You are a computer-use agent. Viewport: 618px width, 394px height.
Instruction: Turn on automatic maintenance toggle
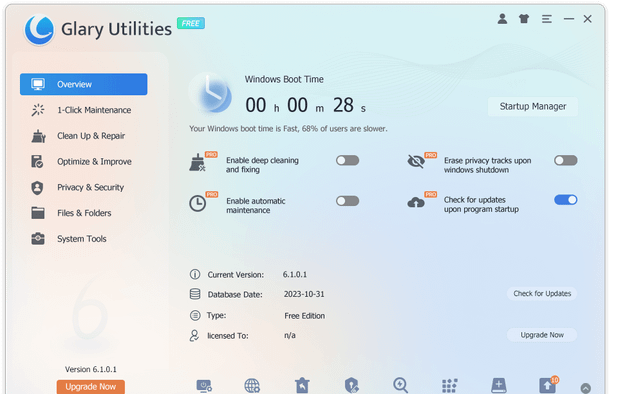(x=347, y=201)
